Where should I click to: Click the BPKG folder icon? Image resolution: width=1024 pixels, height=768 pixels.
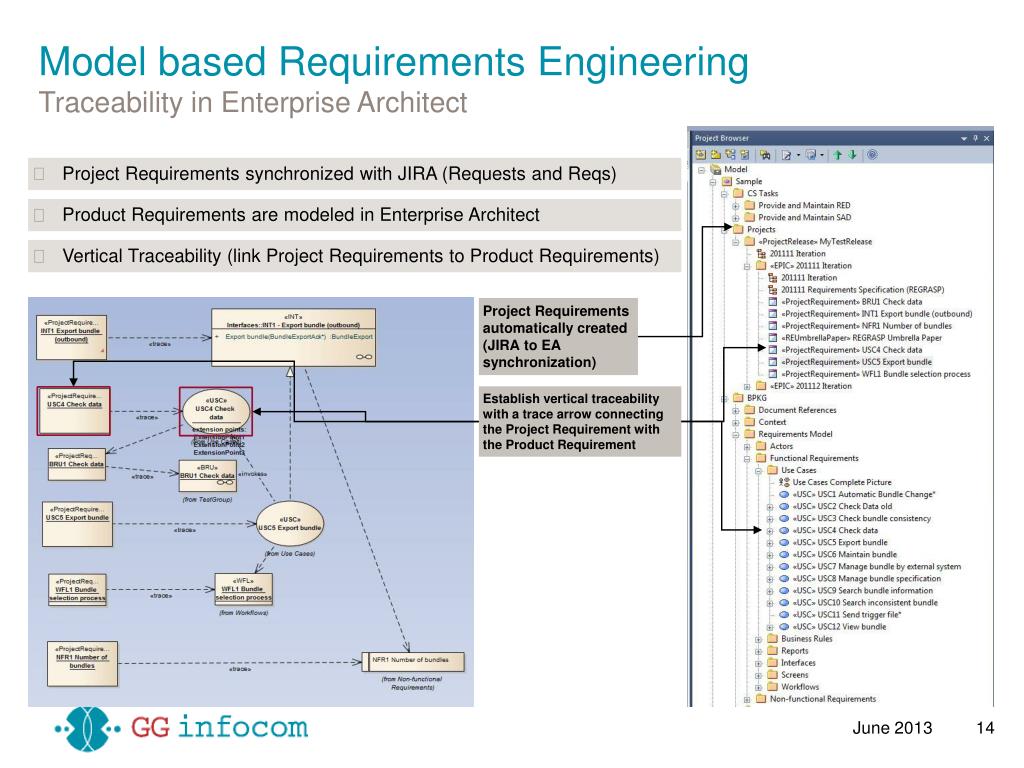click(x=739, y=398)
